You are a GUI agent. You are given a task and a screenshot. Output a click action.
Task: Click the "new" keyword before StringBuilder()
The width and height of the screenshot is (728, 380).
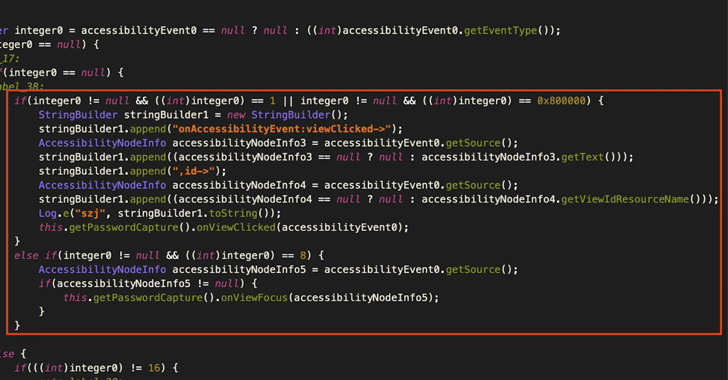(x=236, y=115)
